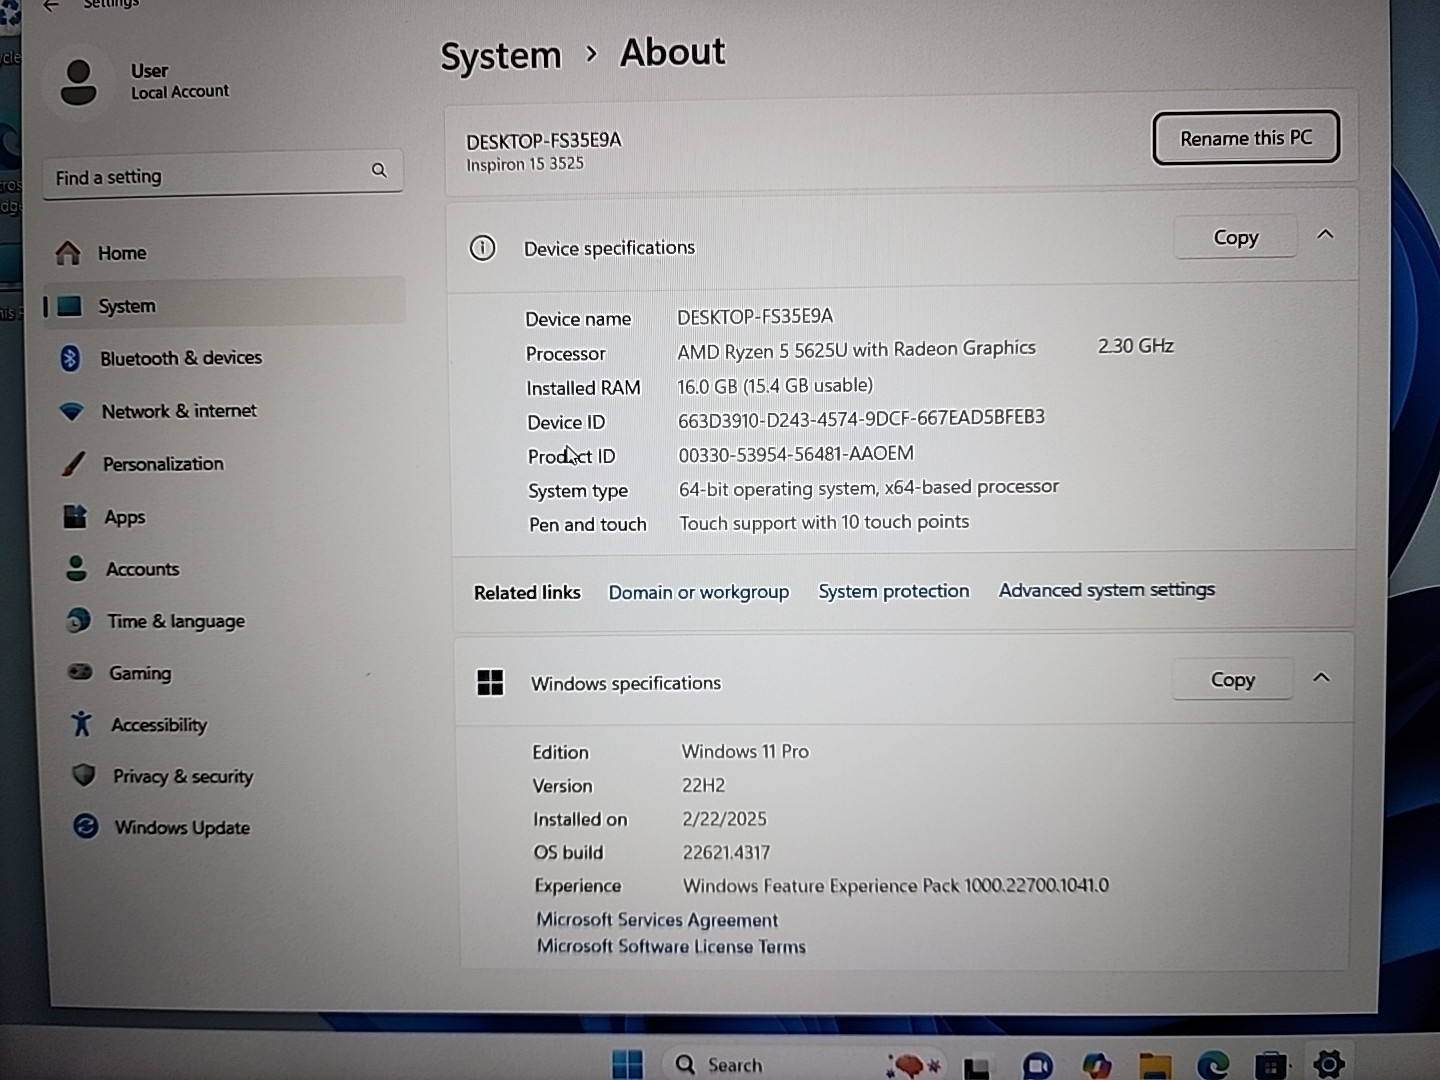
Task: Open System protection link
Action: click(894, 591)
